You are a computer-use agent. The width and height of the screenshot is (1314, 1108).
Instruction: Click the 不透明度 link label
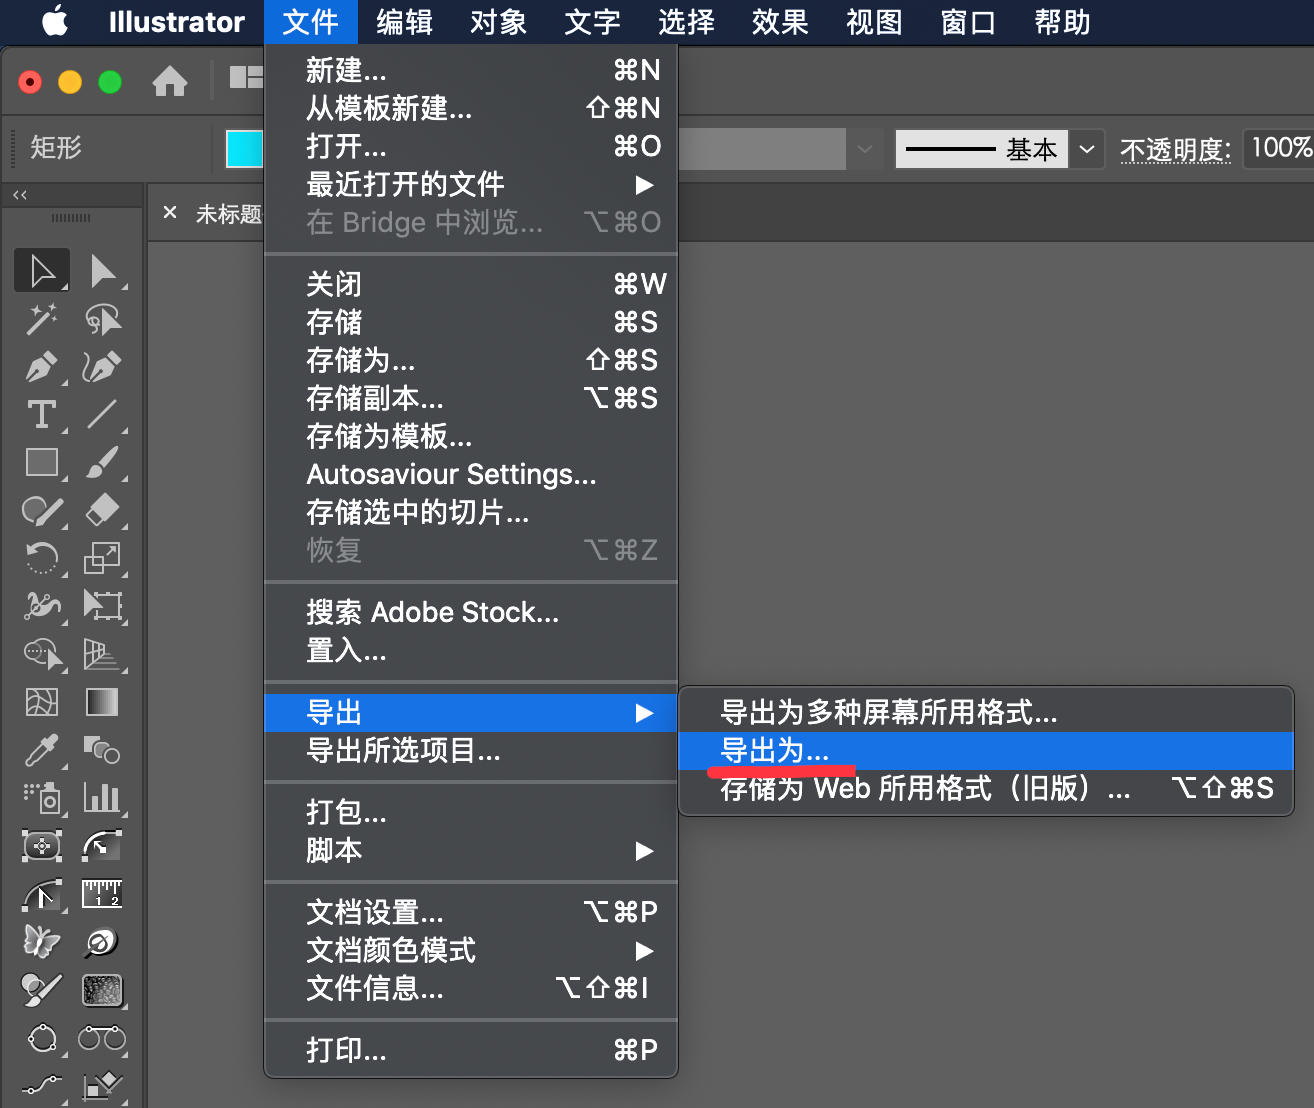(x=1176, y=150)
